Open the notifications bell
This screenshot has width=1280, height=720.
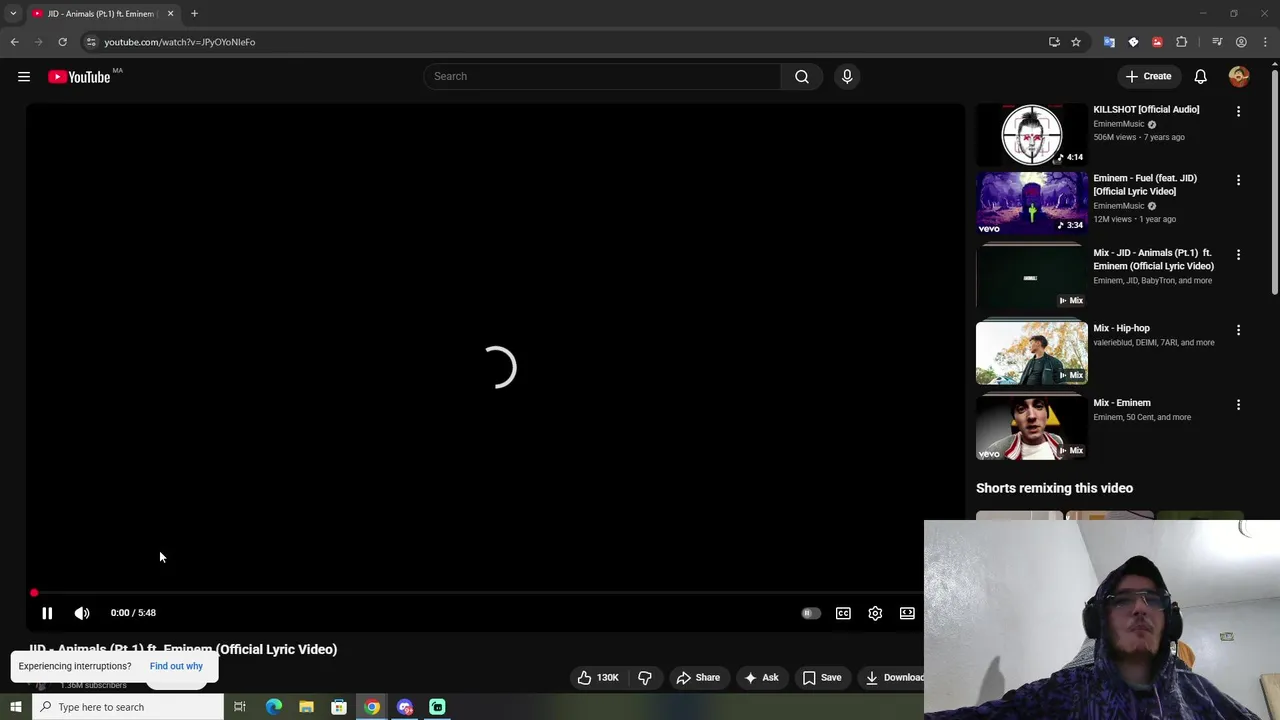click(1201, 76)
